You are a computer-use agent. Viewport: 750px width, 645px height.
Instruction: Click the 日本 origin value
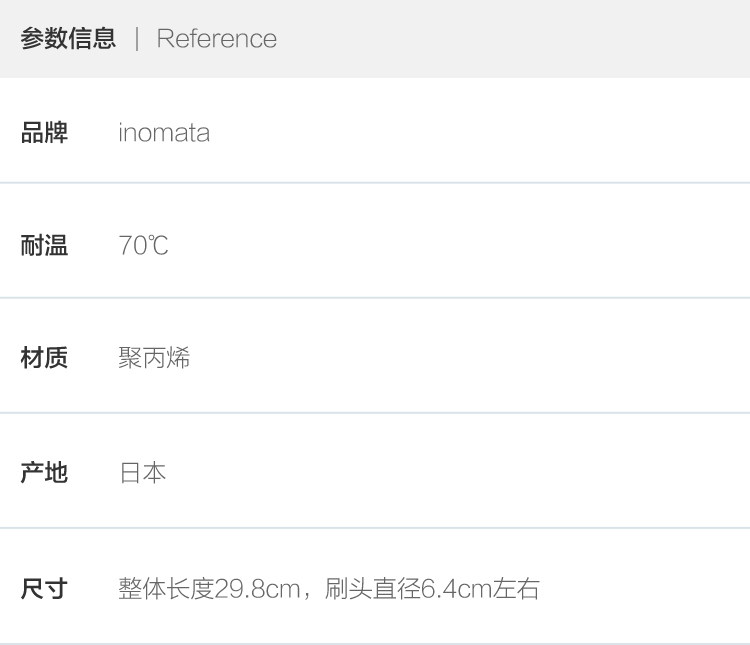coord(143,473)
